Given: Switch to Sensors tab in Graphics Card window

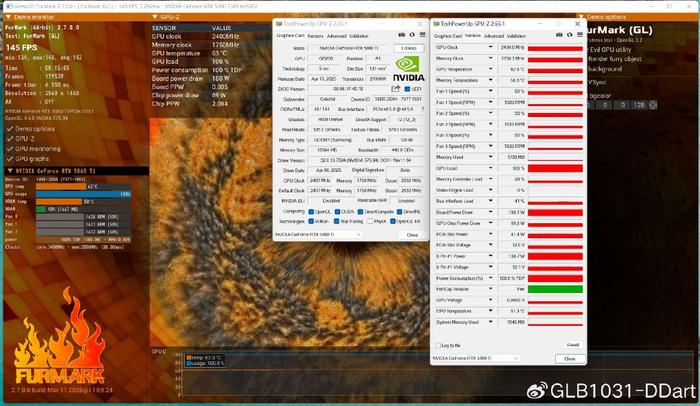Looking at the screenshot, I should point(315,36).
